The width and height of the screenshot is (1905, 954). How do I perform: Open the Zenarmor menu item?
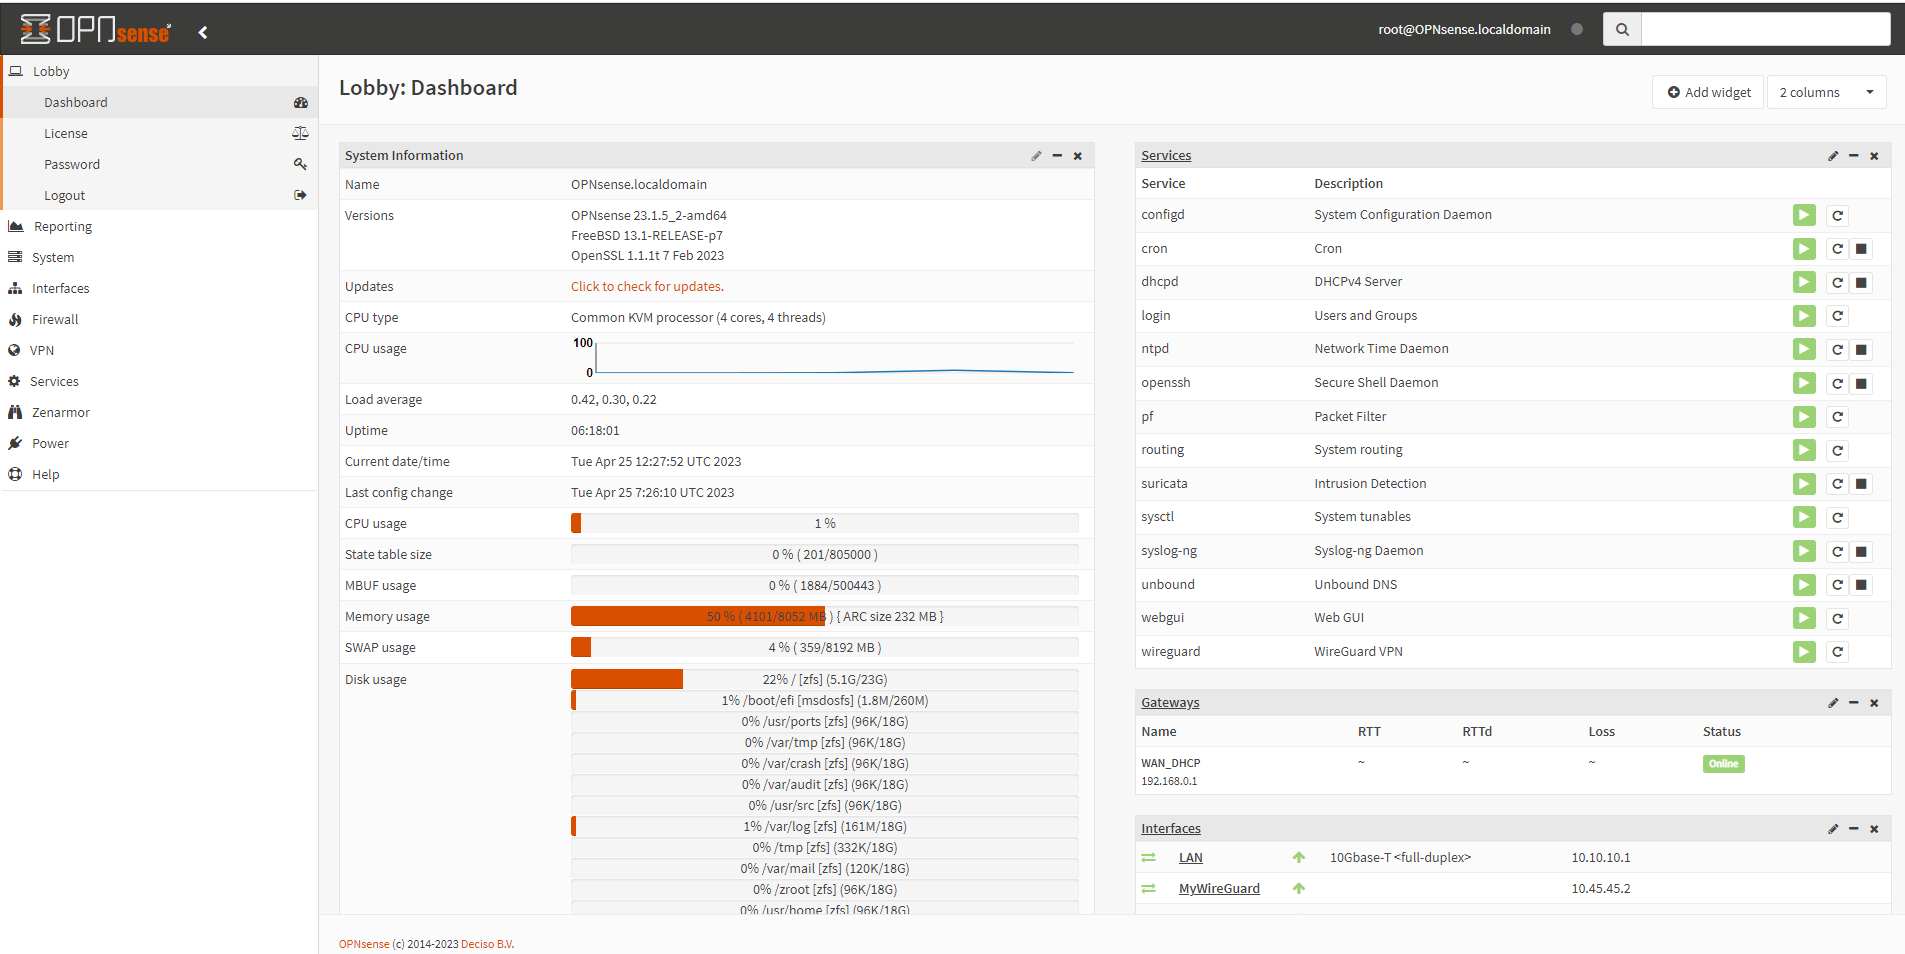tap(60, 412)
